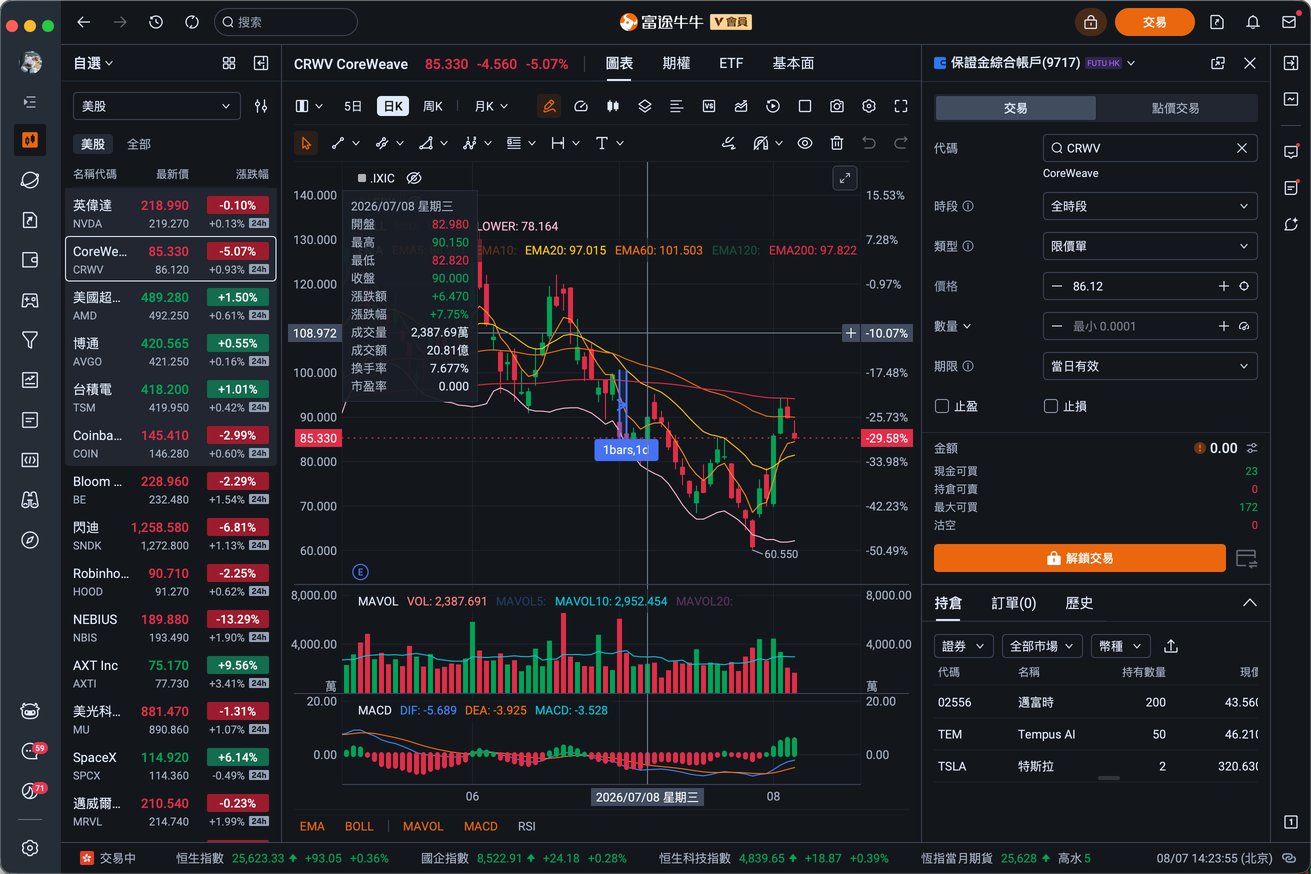Screen dimensions: 1311x874
Task: Toggle the MAVOL indicator
Action: (x=423, y=826)
